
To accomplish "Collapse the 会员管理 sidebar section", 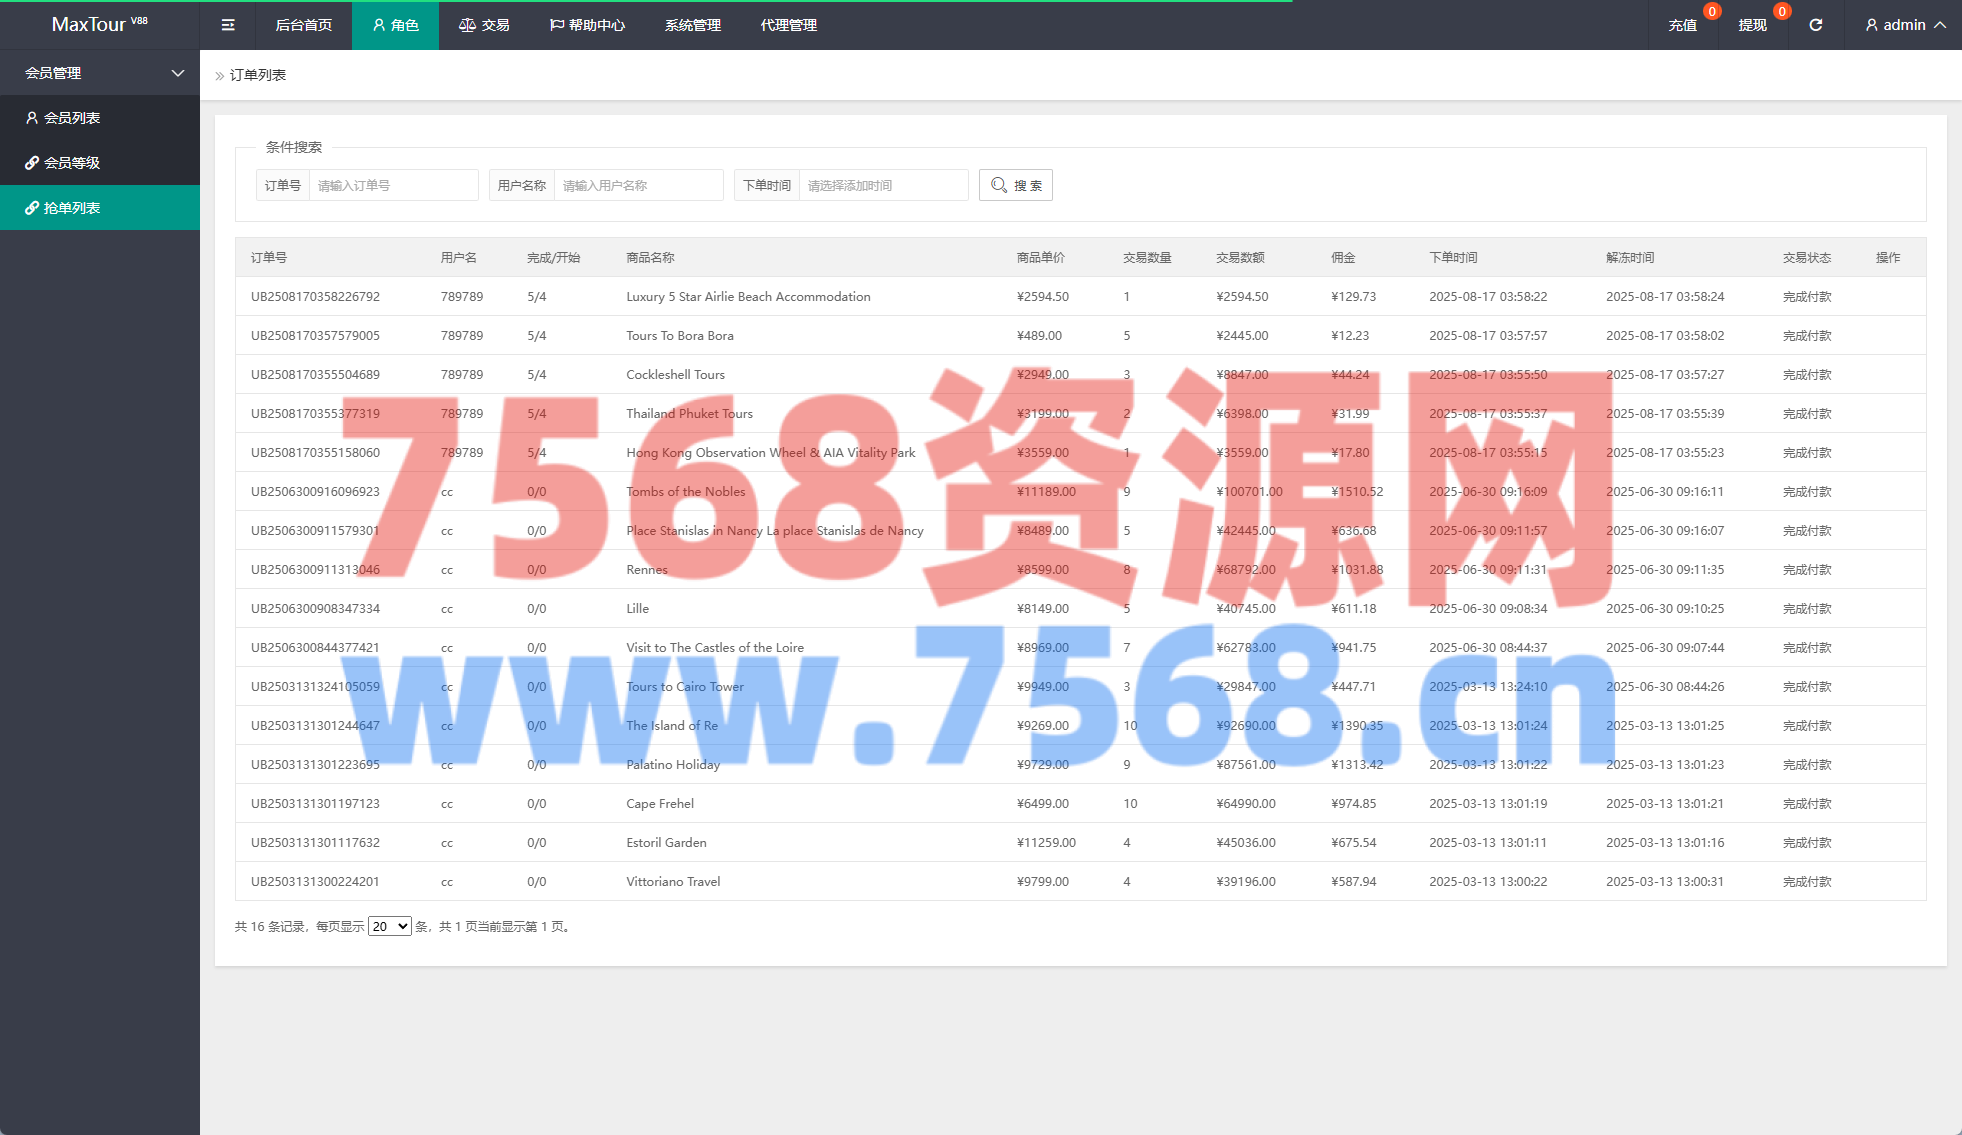I will click(178, 73).
